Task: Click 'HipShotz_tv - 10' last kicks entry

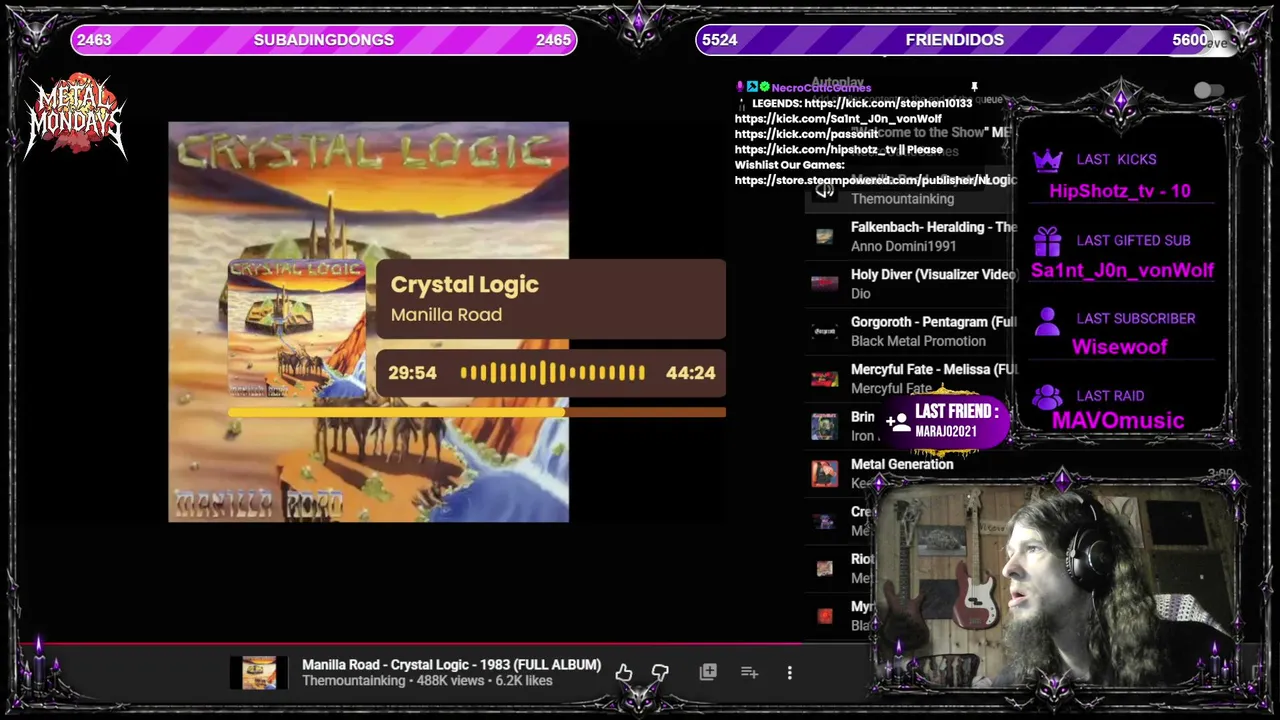Action: click(1119, 191)
